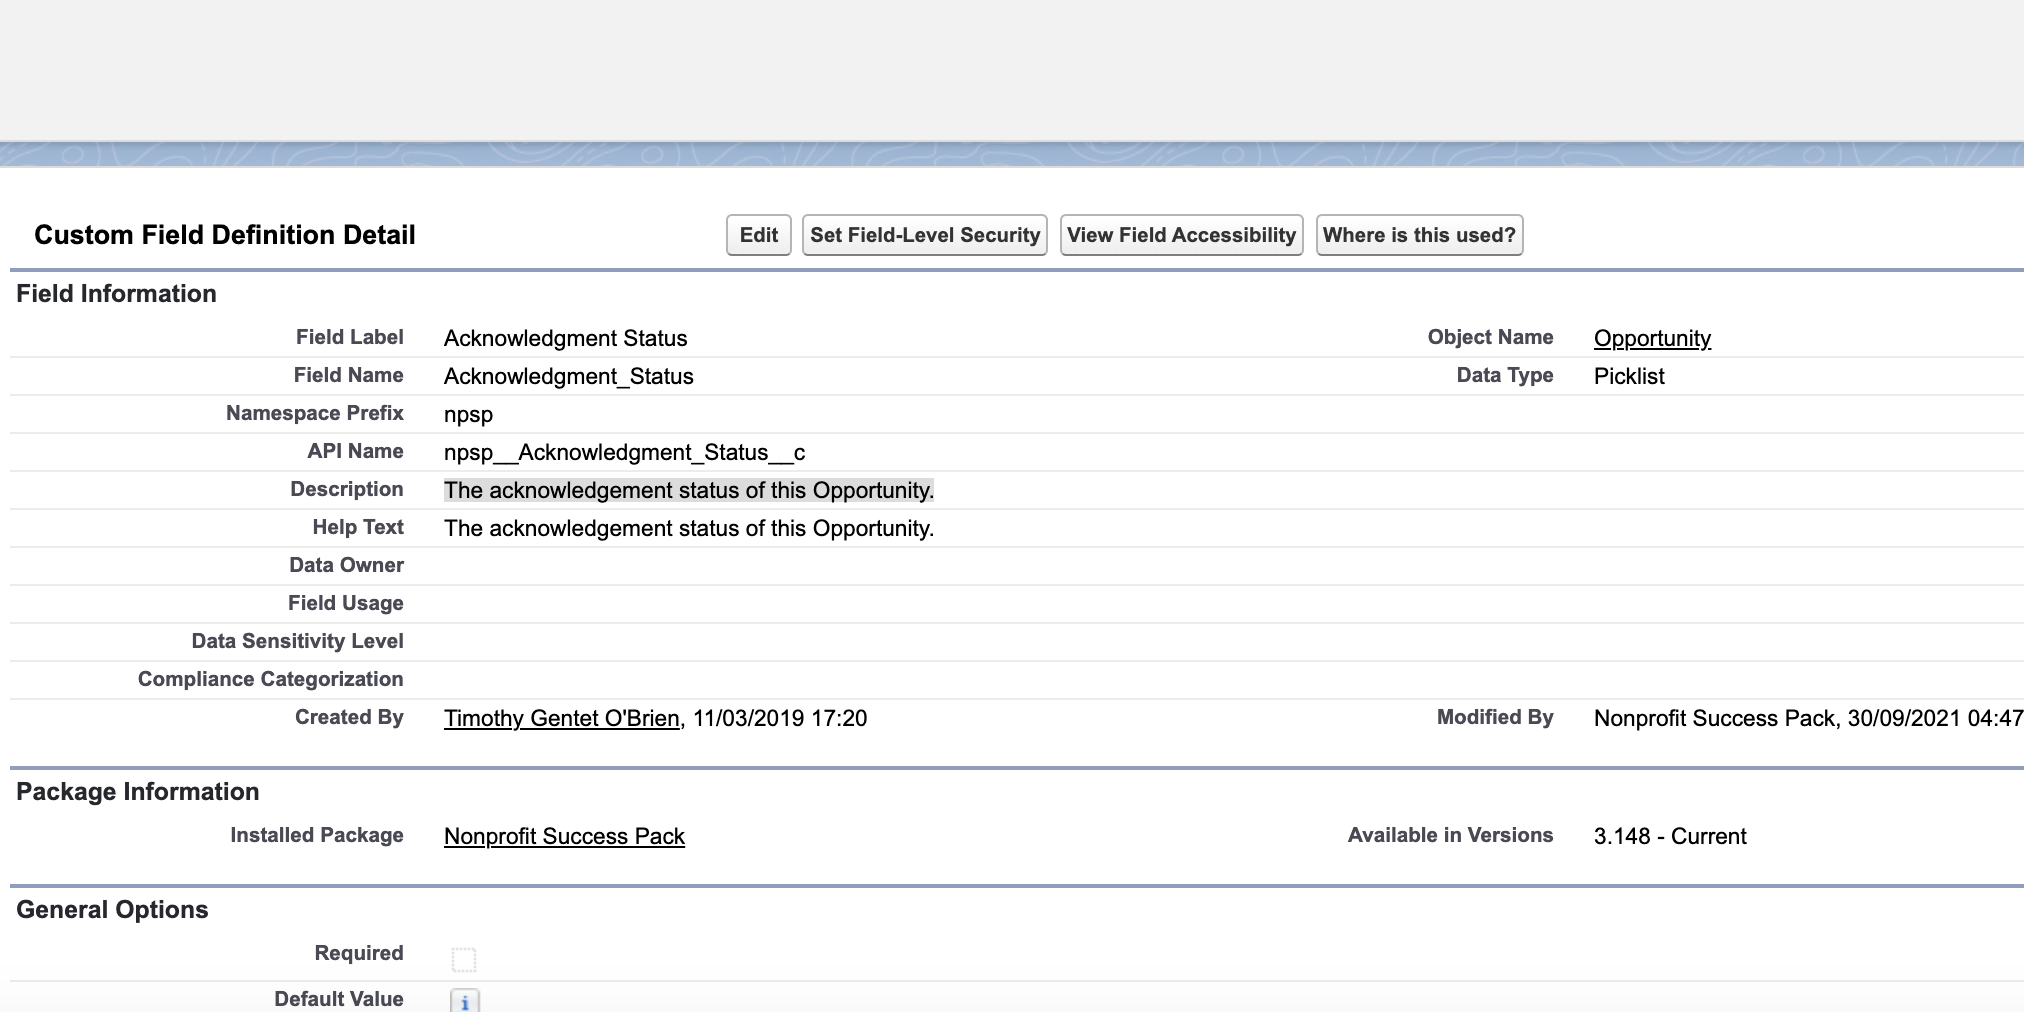Select the Data Type value Picklist

click(1630, 376)
